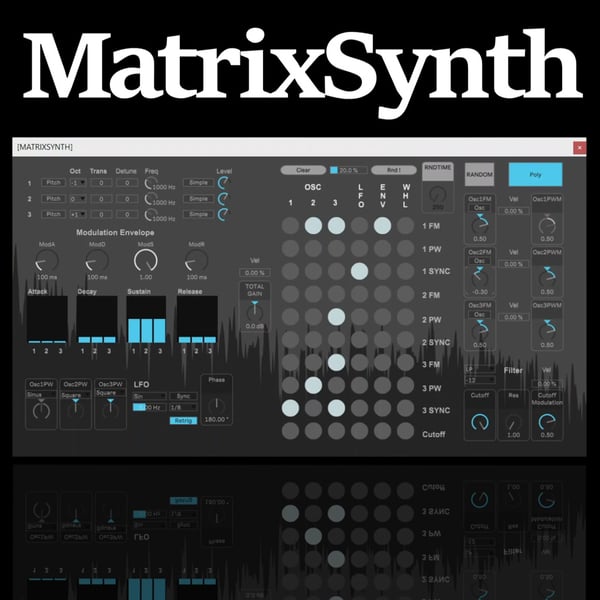Click the Osc1FM knob
This screenshot has height=600, width=600.
point(479,226)
